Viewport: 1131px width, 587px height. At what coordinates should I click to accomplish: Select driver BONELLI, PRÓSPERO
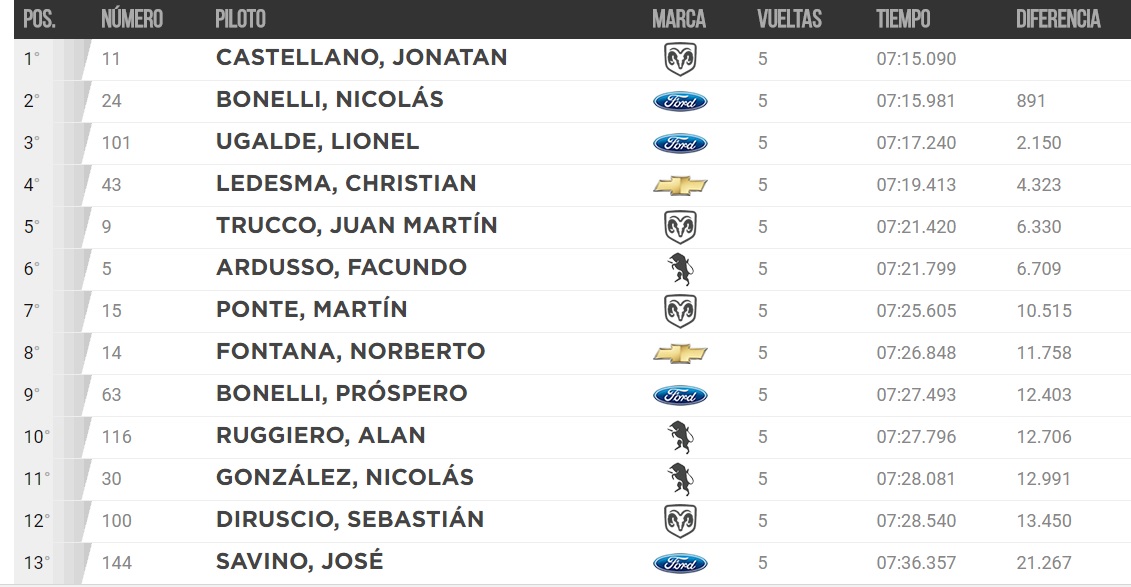[342, 393]
